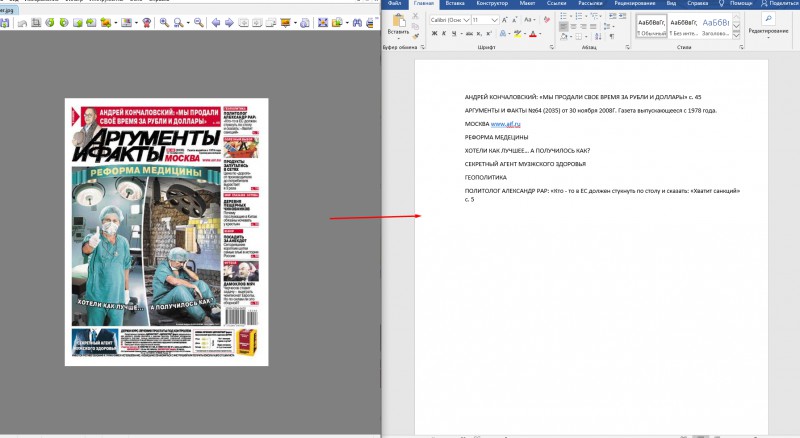Click the yellow highlight color swatch
The image size is (800, 438).
517,34
